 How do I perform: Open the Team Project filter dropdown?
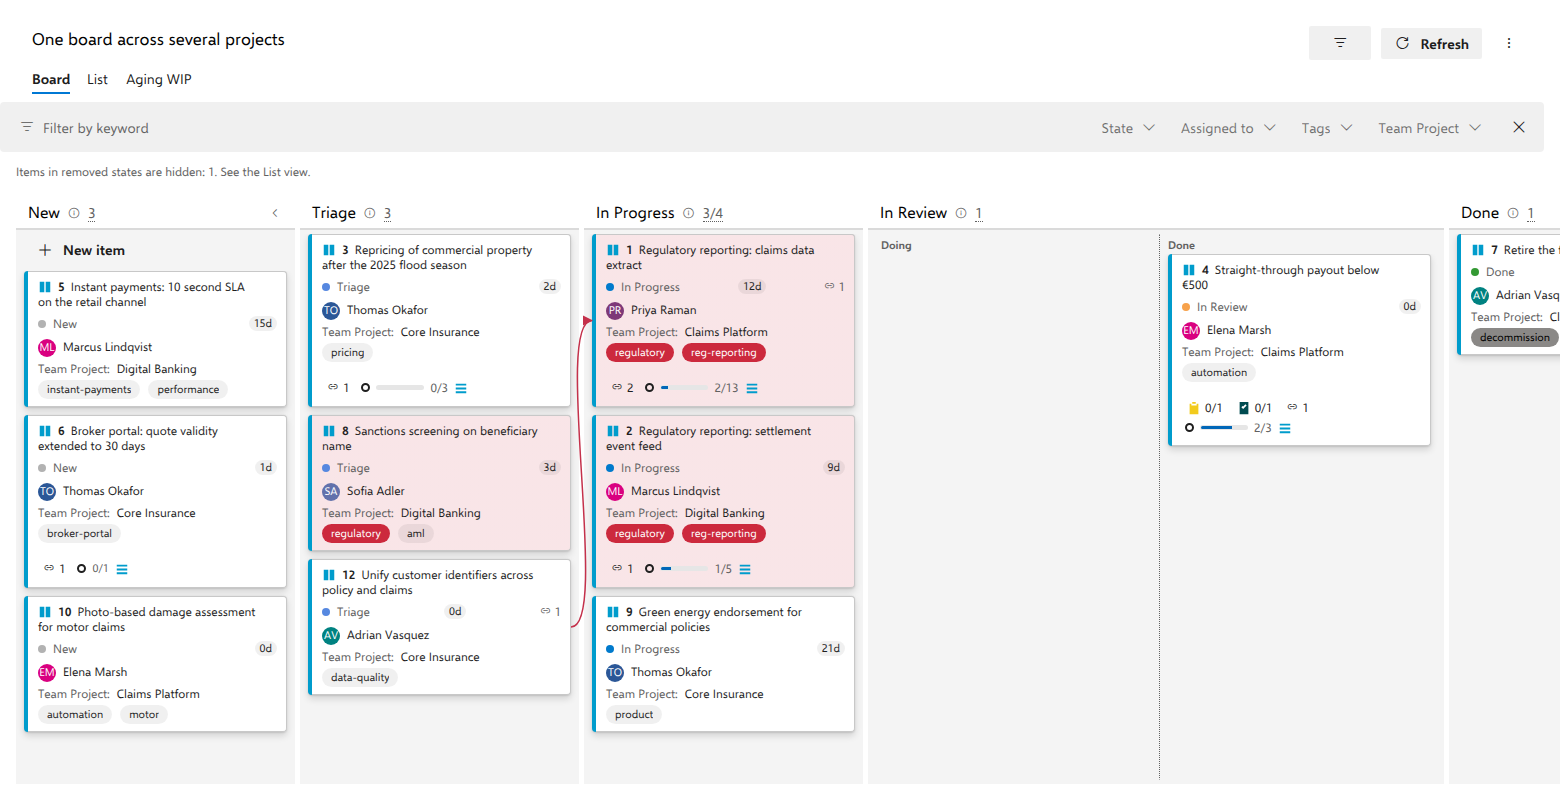coord(1429,128)
